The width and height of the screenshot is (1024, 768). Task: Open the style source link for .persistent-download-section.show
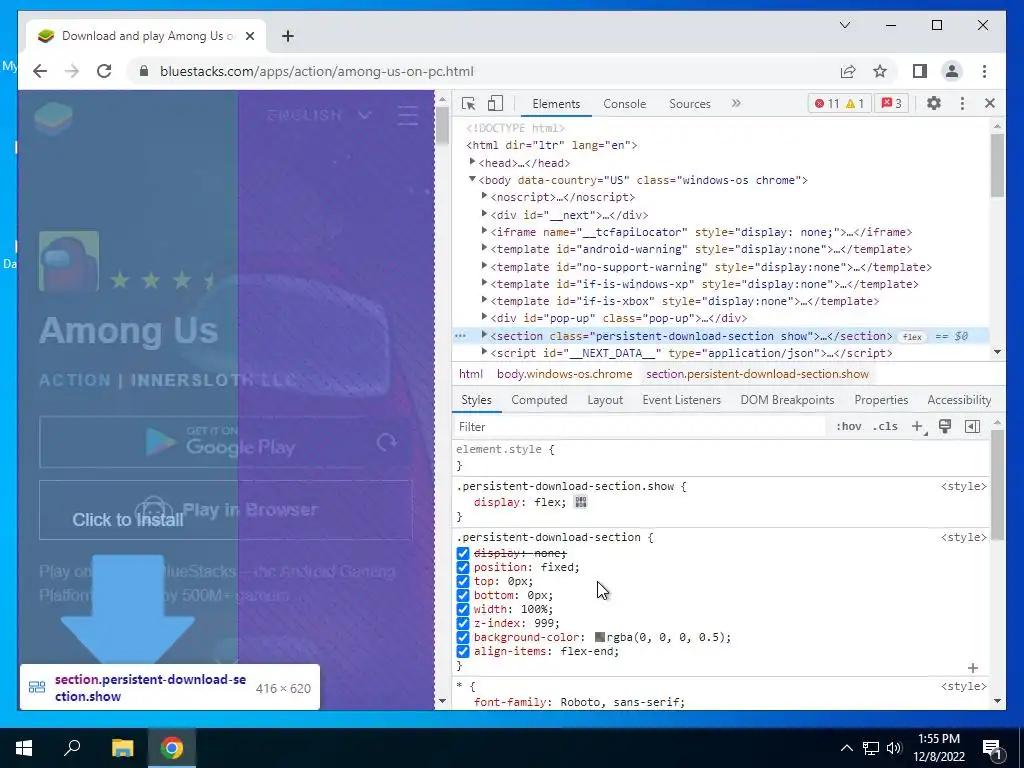pyautogui.click(x=963, y=487)
